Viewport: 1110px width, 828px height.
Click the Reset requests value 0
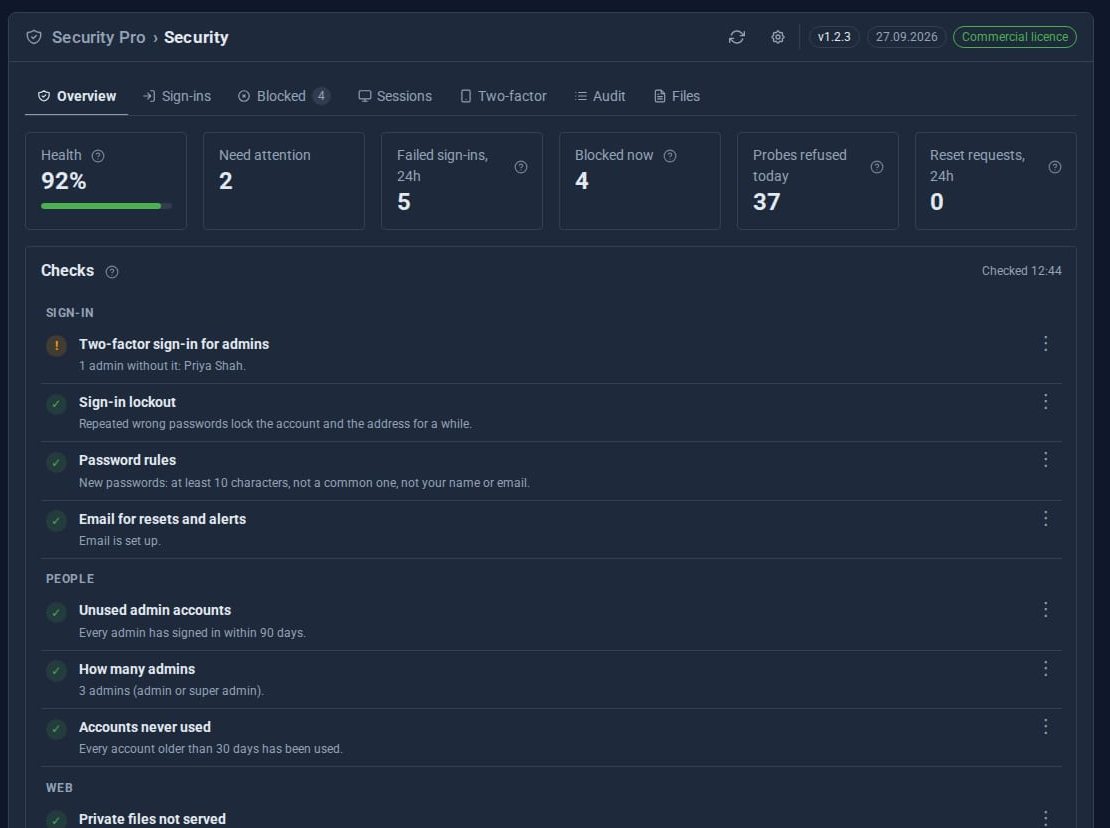pyautogui.click(x=937, y=202)
